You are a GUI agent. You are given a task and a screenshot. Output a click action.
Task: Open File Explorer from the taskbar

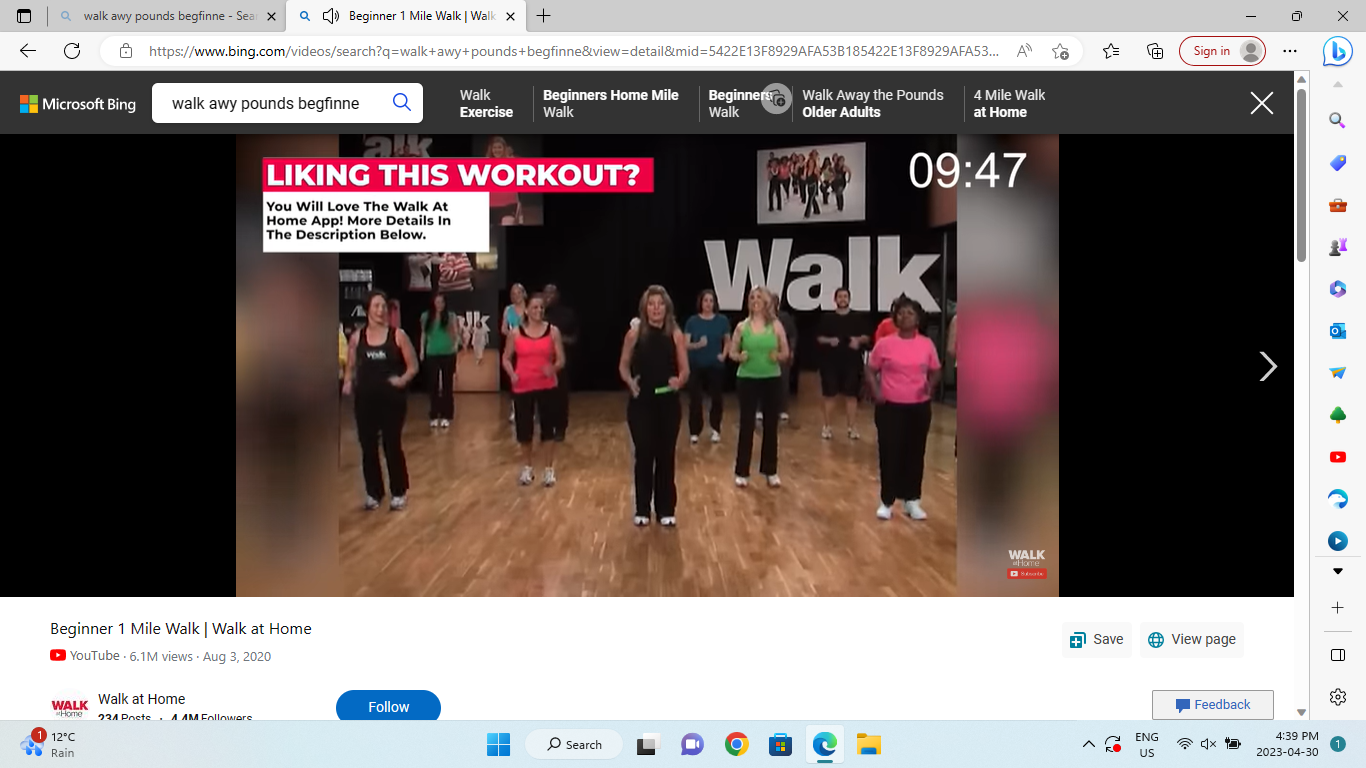869,744
